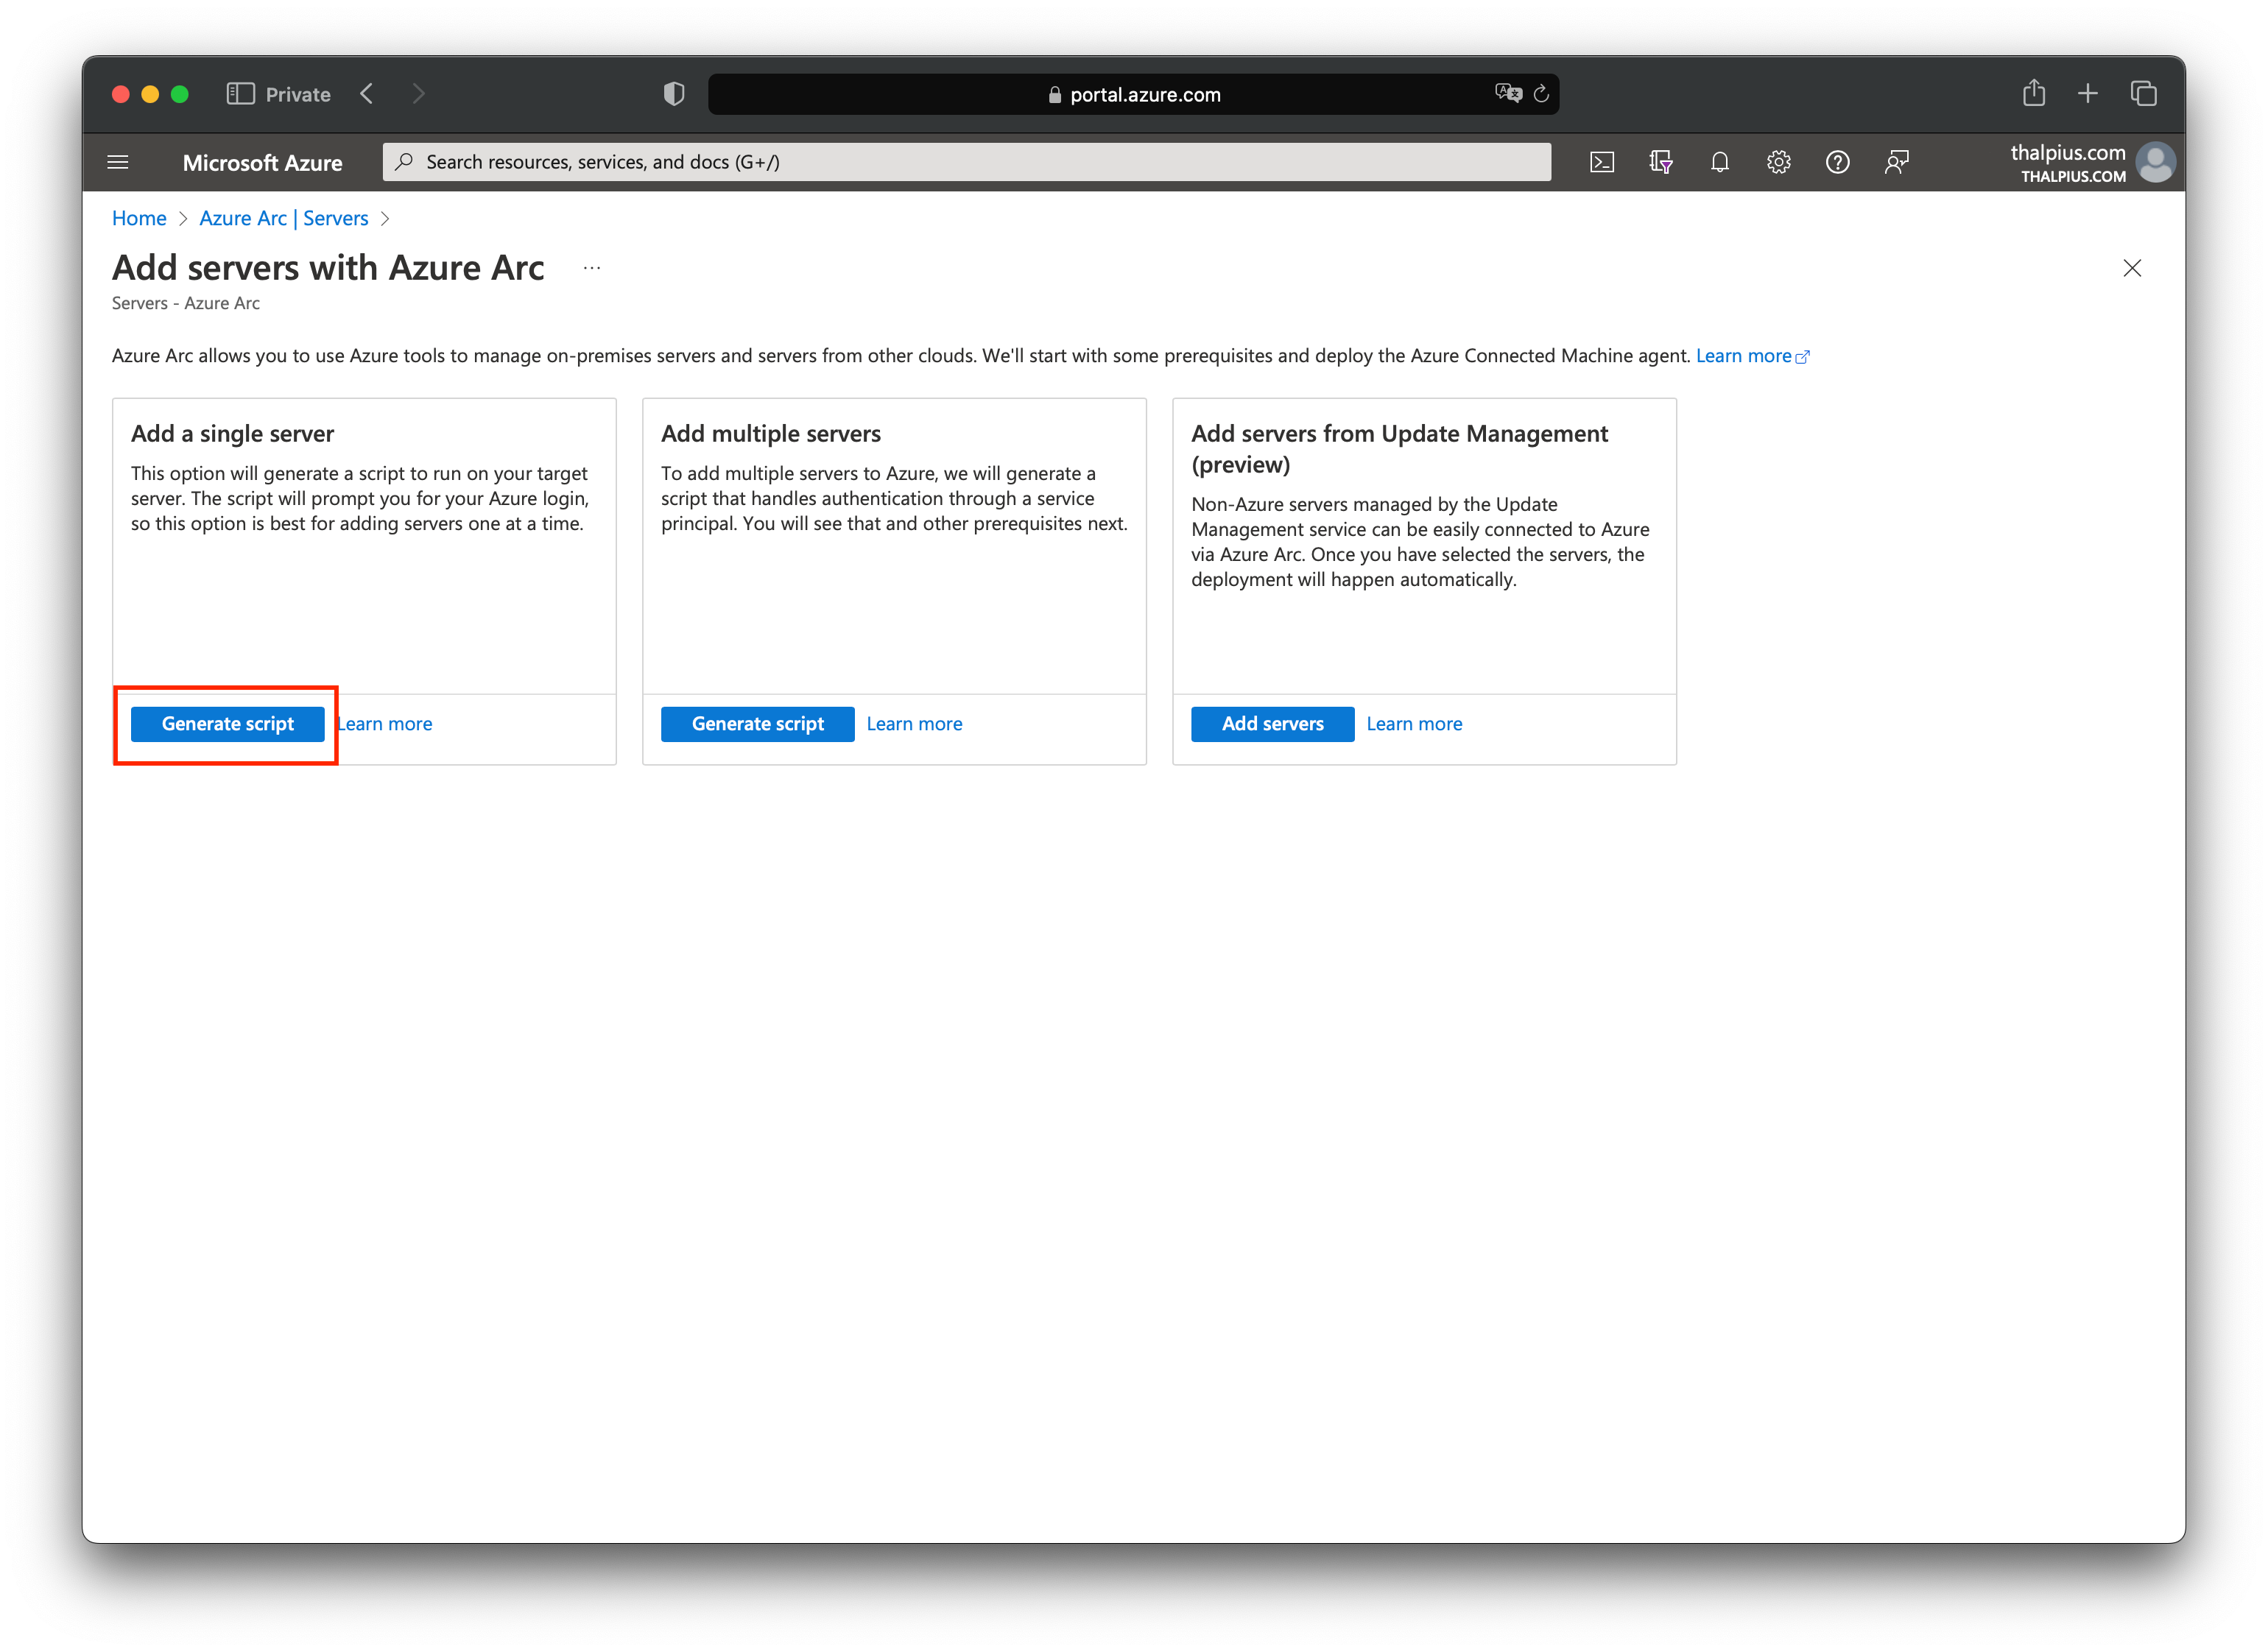Open the Help question mark icon
The height and width of the screenshot is (1652, 2268).
(1837, 162)
